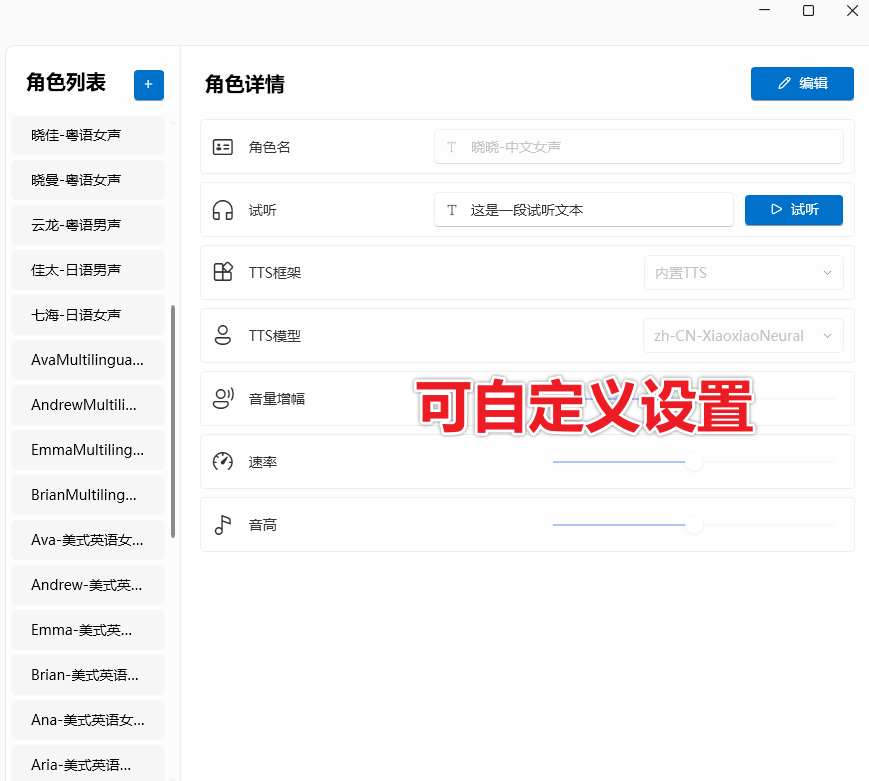869x781 pixels.
Task: Click the play triangle on the 试听 button
Action: 777,209
